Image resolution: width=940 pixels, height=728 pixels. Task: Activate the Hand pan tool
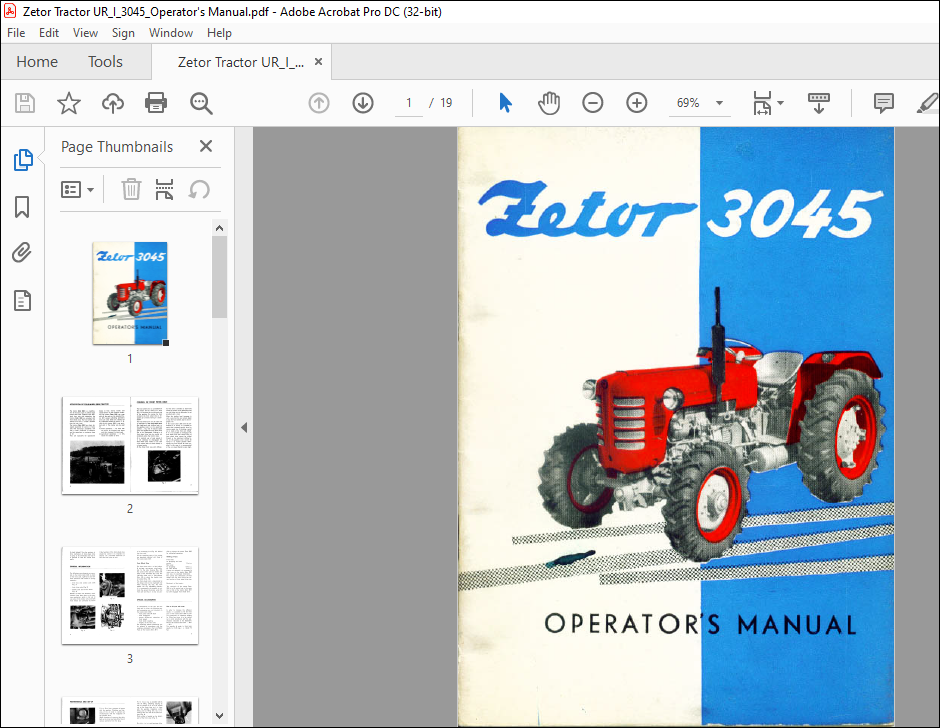[549, 103]
